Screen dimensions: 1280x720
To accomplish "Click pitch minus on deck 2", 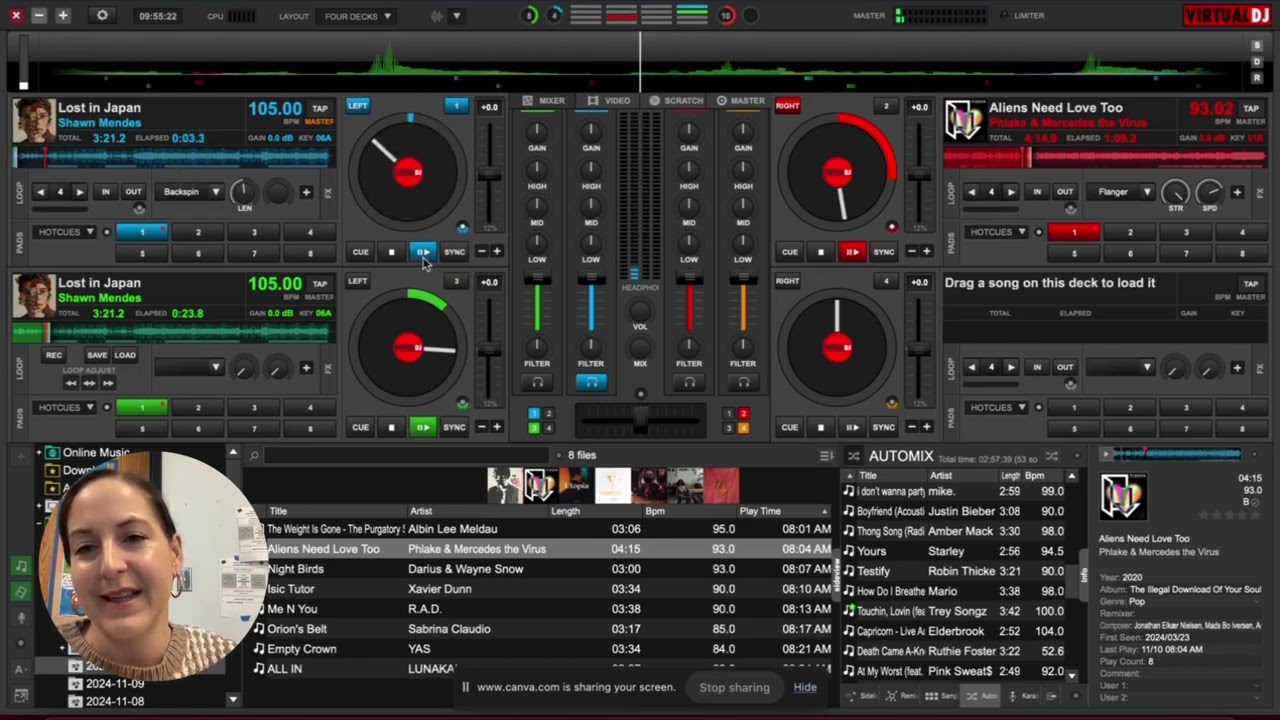I will pyautogui.click(x=911, y=252).
